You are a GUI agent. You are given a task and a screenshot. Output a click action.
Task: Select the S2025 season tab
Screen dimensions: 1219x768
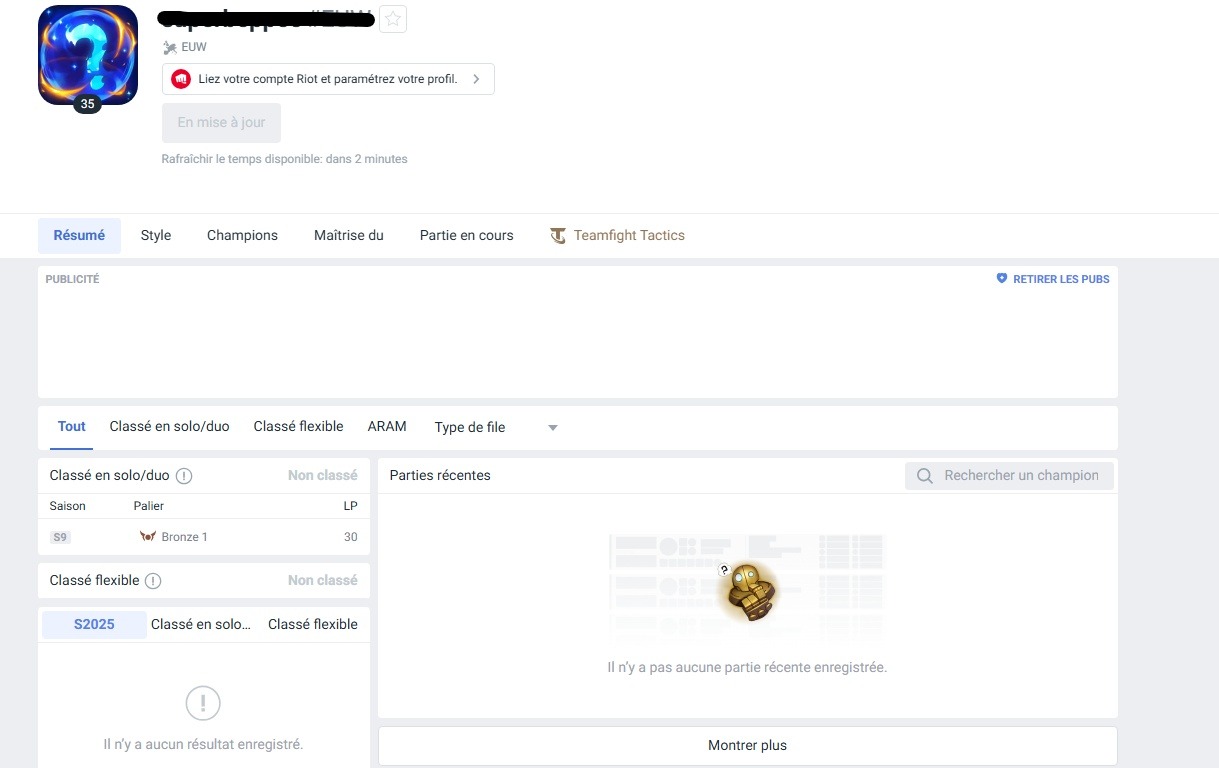point(94,625)
